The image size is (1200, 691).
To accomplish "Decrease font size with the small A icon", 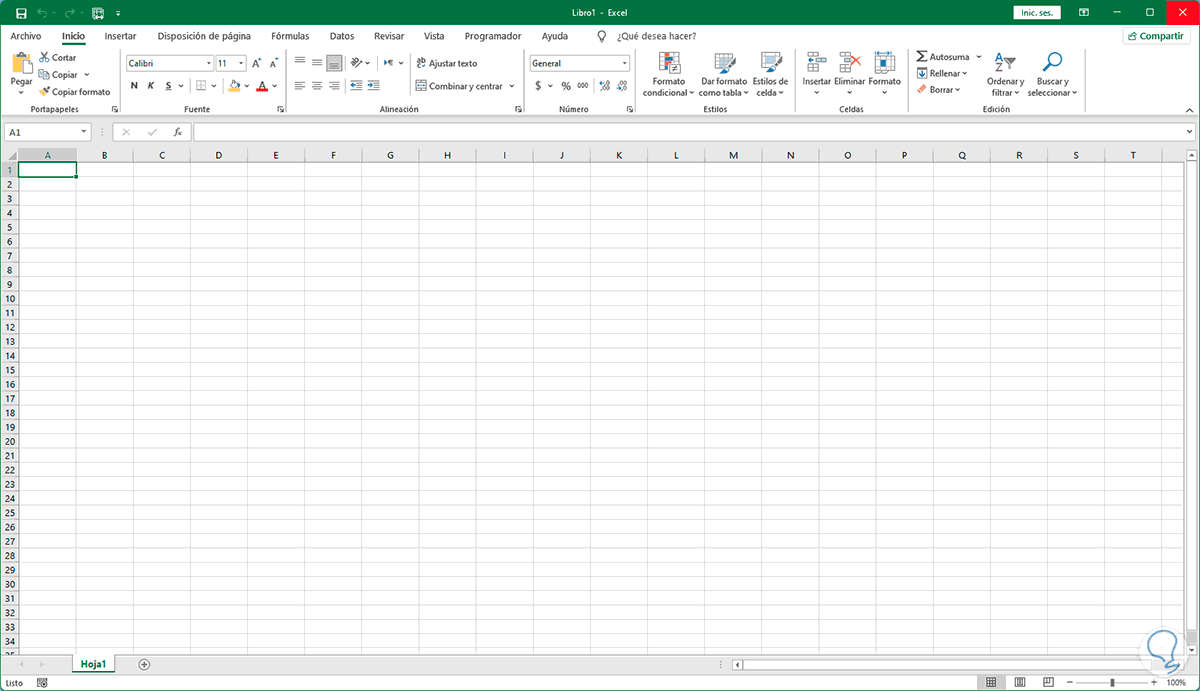I will click(x=272, y=63).
